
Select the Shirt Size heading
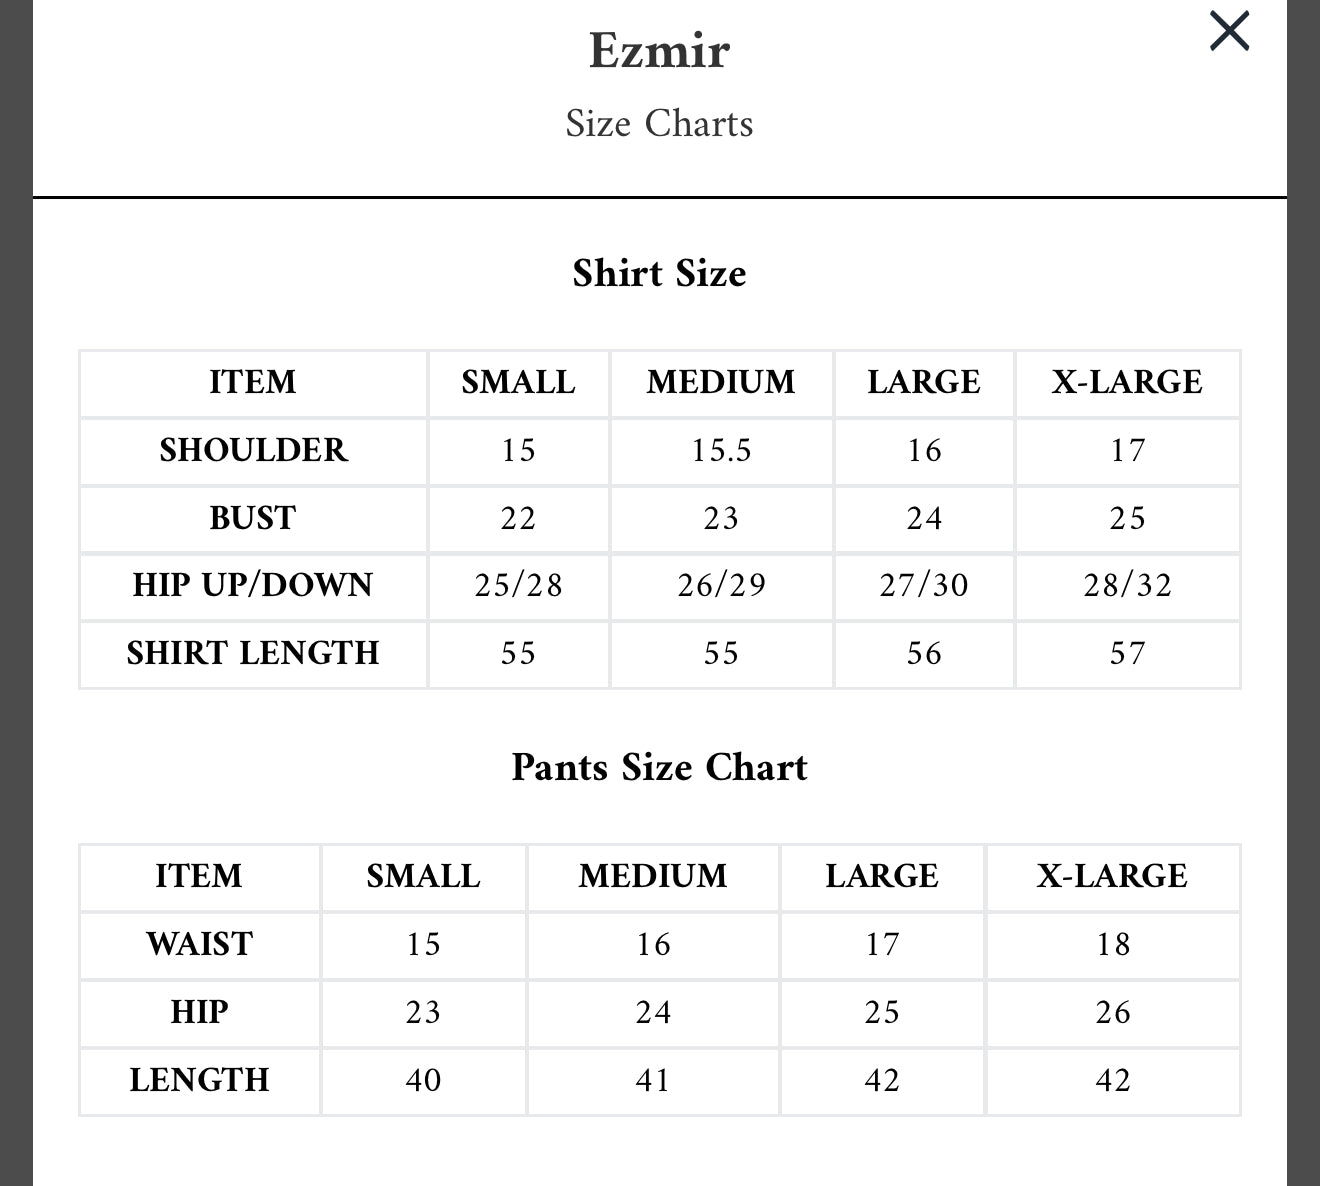point(659,273)
